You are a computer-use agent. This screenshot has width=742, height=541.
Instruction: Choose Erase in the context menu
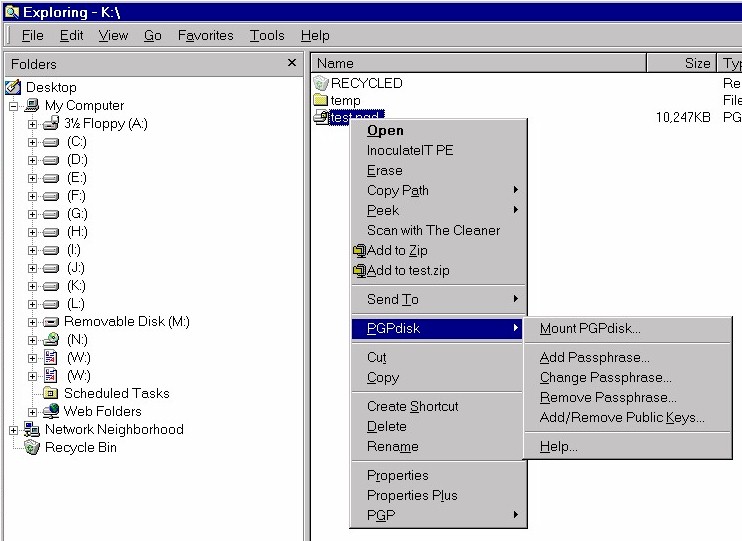click(x=439, y=170)
